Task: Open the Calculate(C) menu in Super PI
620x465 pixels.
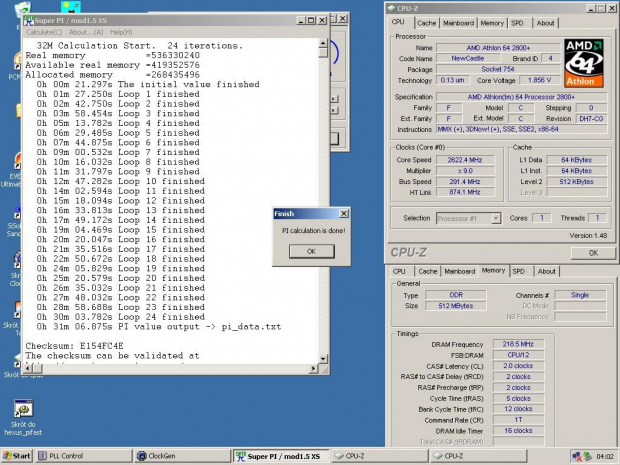Action: click(x=44, y=32)
